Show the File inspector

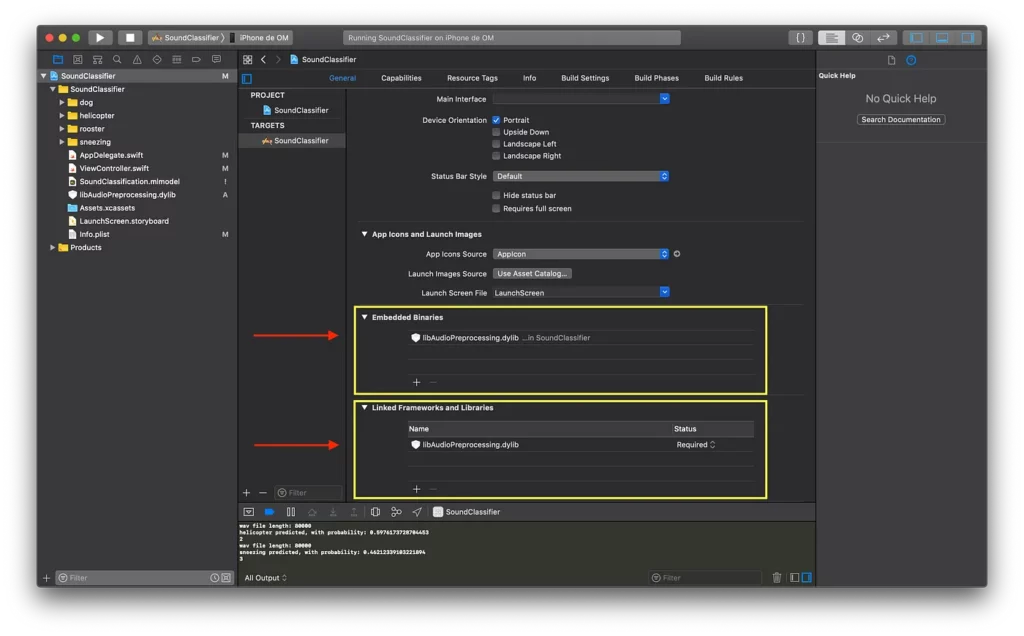[891, 60]
